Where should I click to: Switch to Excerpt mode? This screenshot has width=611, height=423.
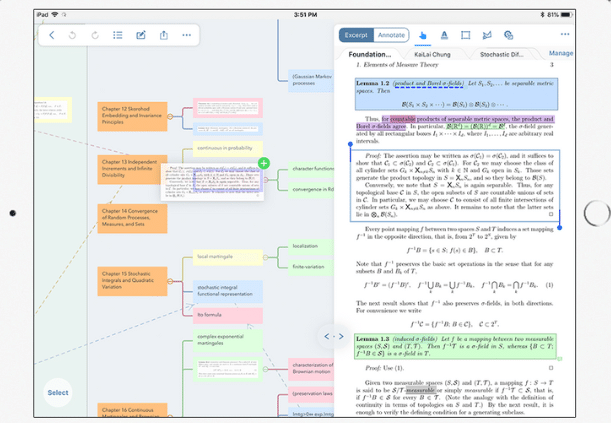(356, 35)
